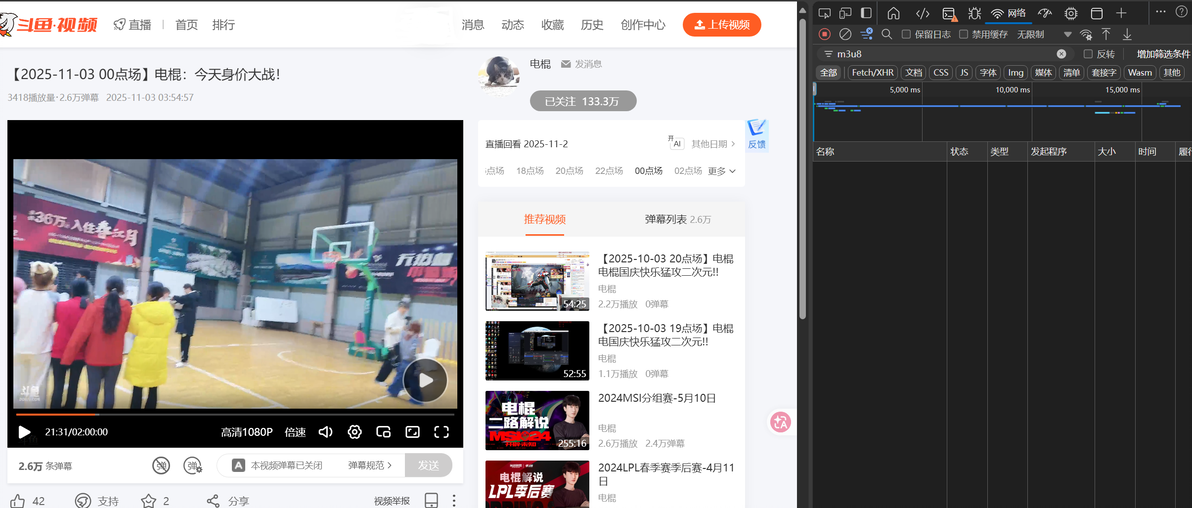The height and width of the screenshot is (508, 1192).
Task: Seek on the video progress bar
Action: coord(235,414)
